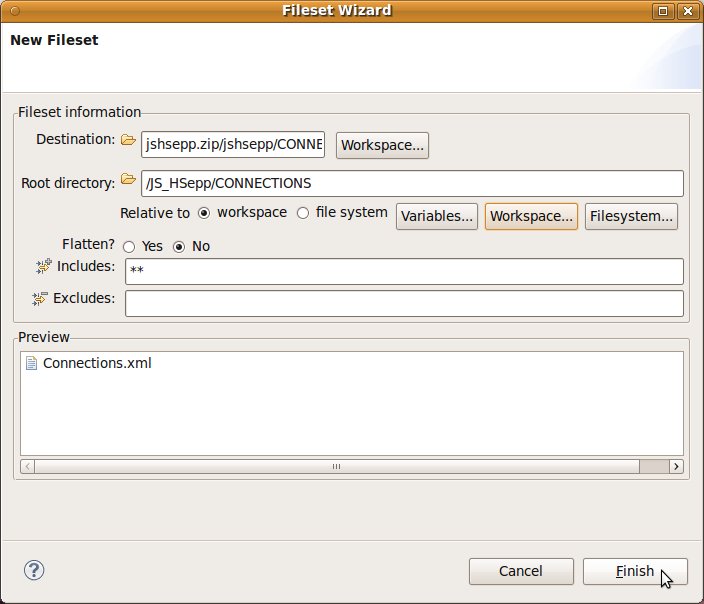Viewport: 704px width, 604px height.
Task: Click the Destination folder icon
Action: [128, 141]
